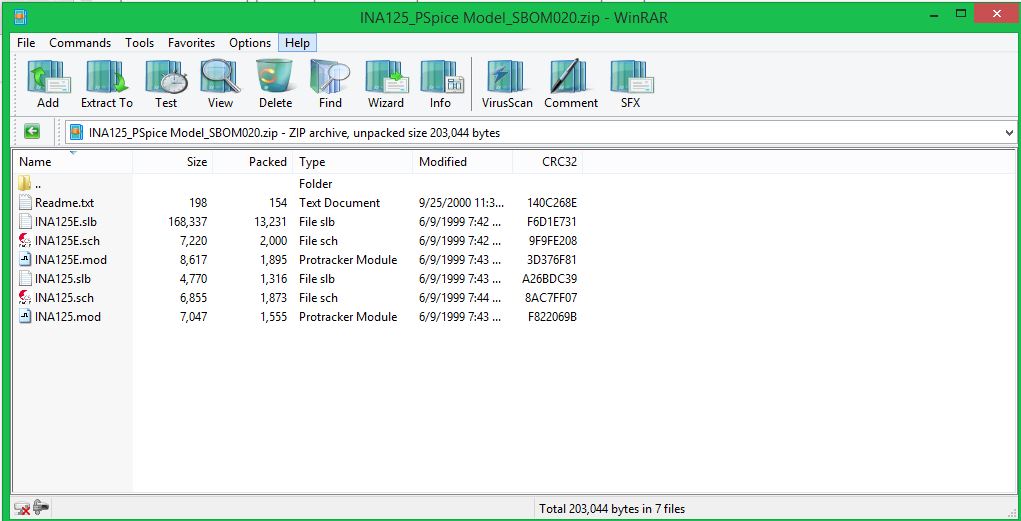Screen dimensions: 1021x521
Task: Open the Options menu
Action: coord(250,43)
